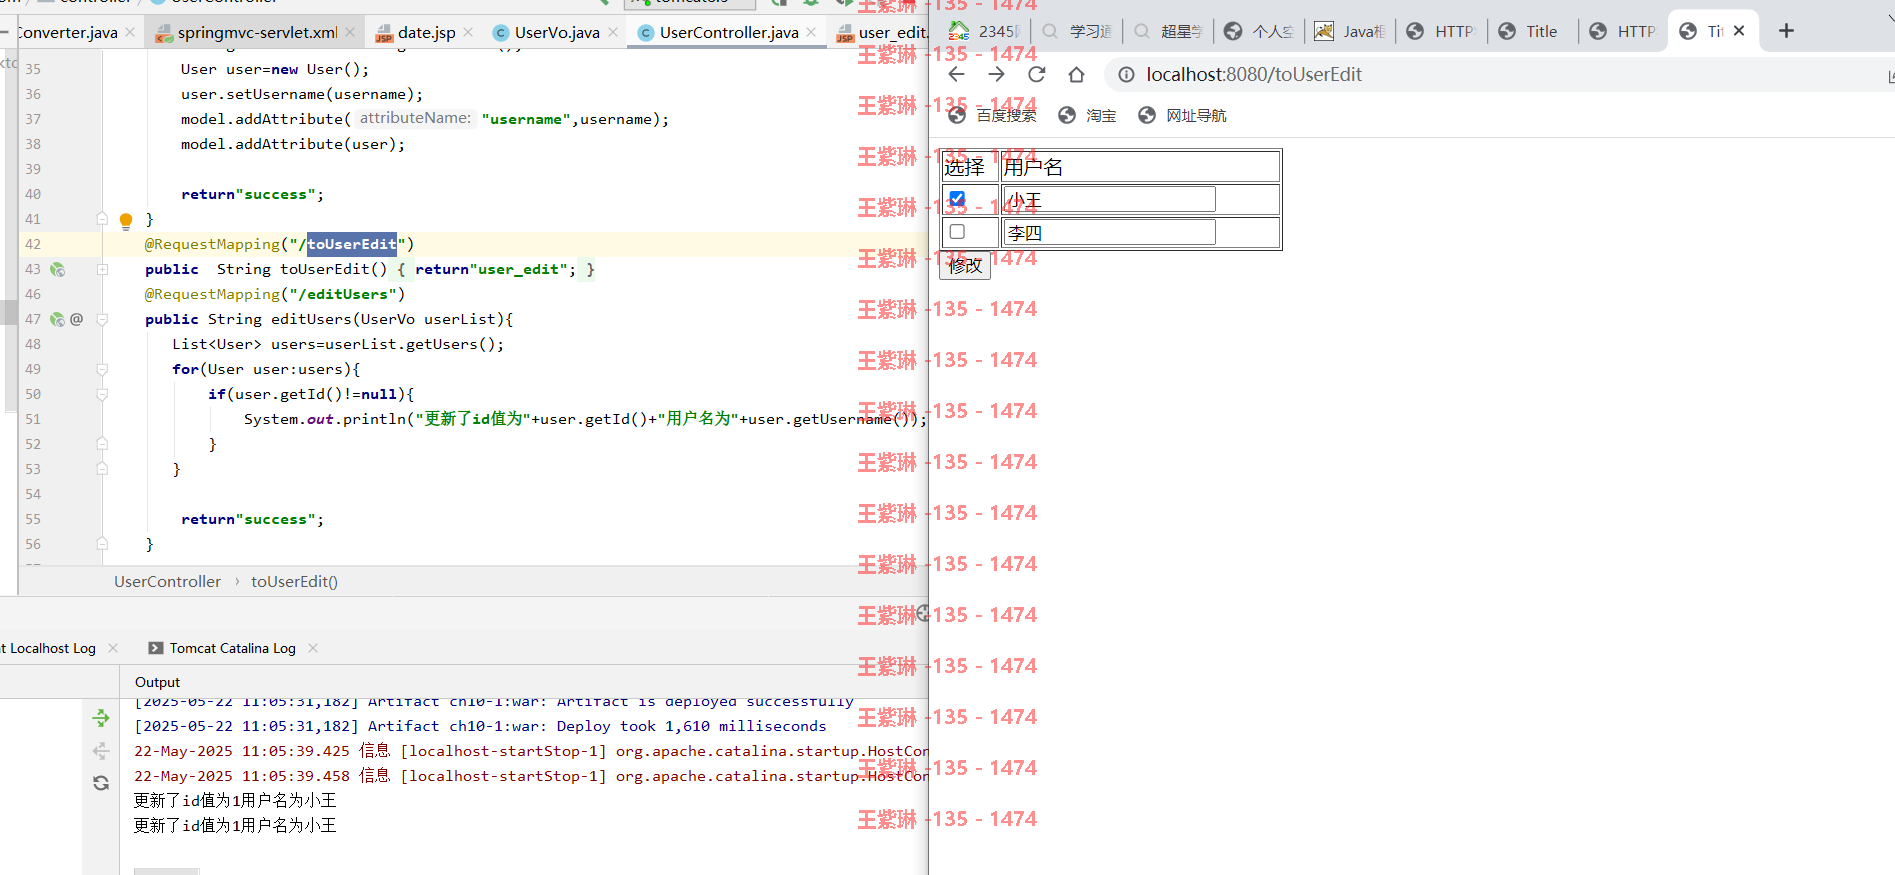
Task: Click the 李四 username input field
Action: click(1109, 232)
